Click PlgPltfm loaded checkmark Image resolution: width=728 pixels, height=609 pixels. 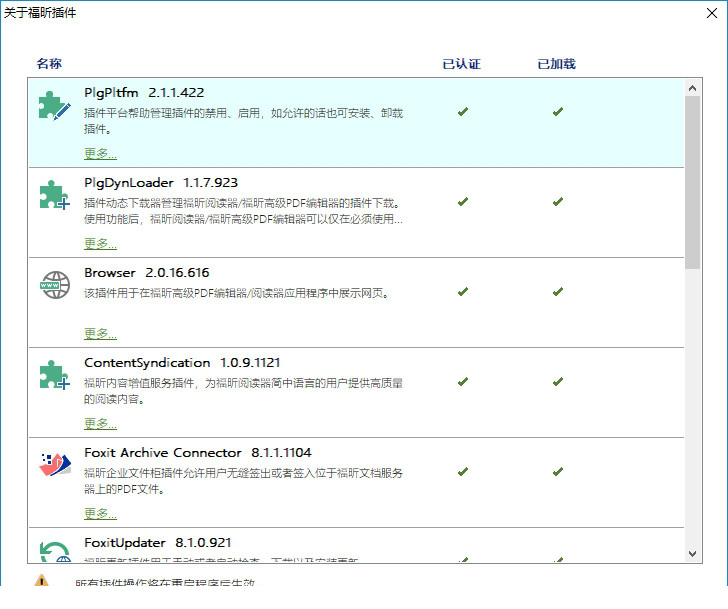click(558, 112)
